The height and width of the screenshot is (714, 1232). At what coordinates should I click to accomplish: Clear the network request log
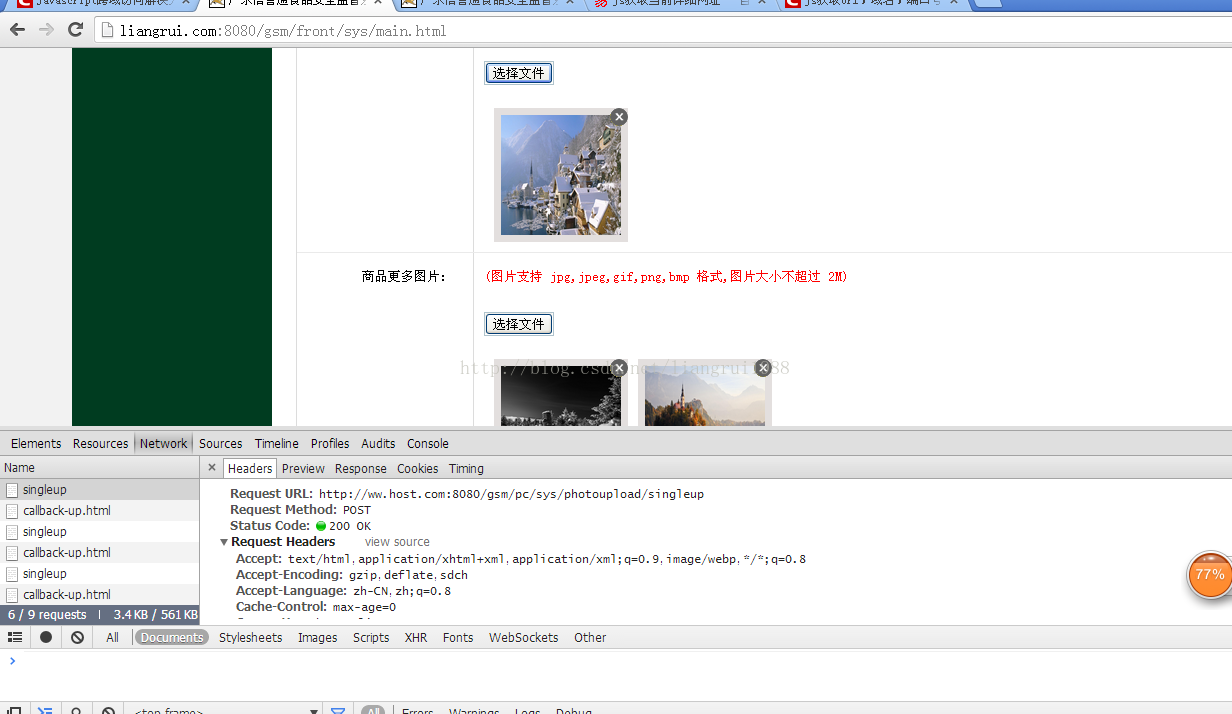click(x=77, y=637)
